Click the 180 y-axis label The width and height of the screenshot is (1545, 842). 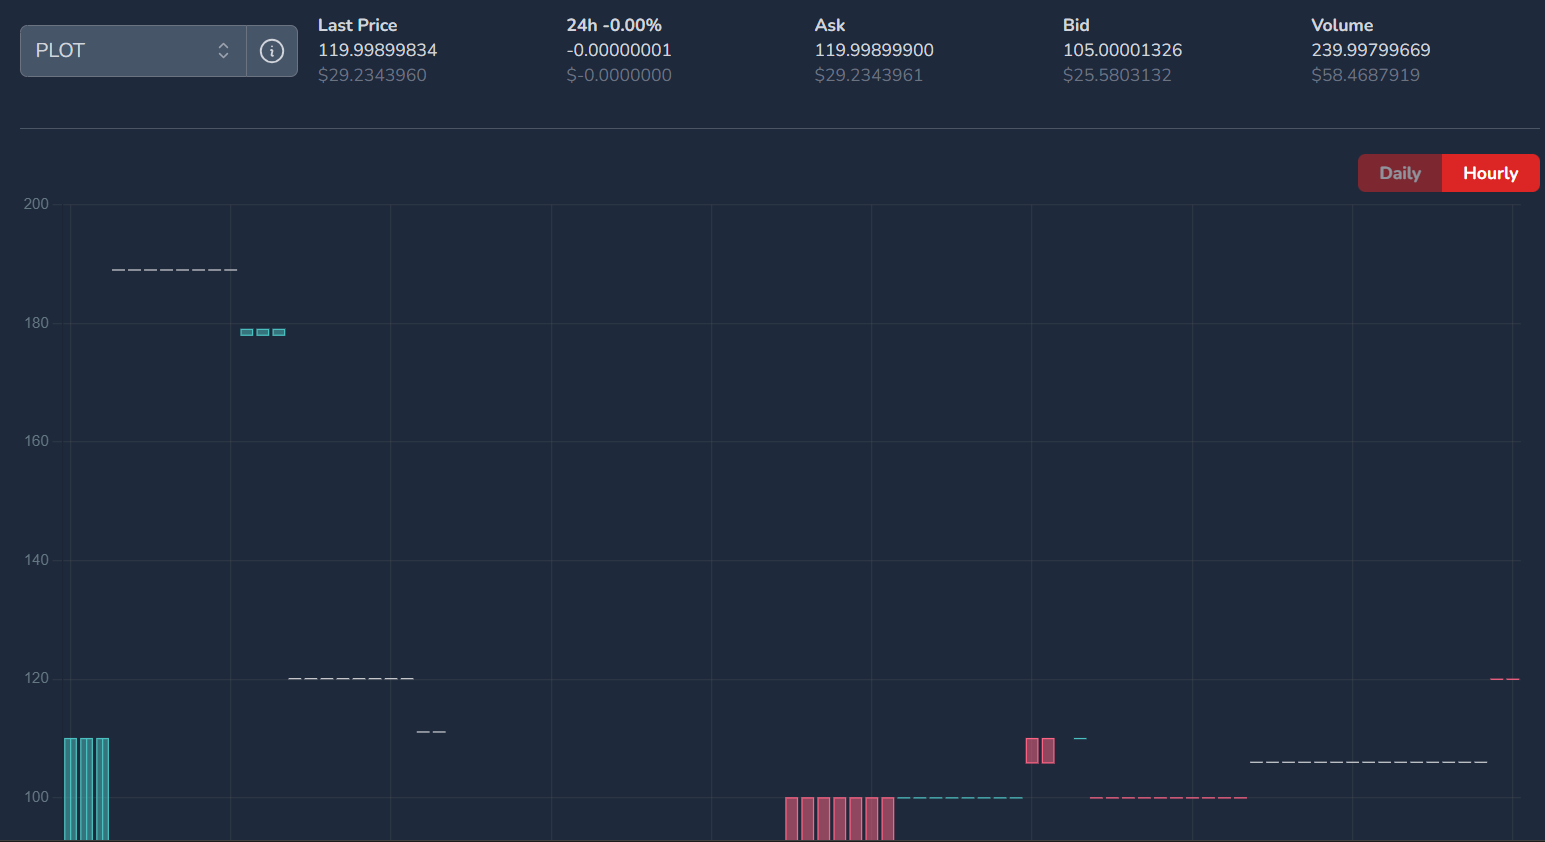(x=36, y=323)
